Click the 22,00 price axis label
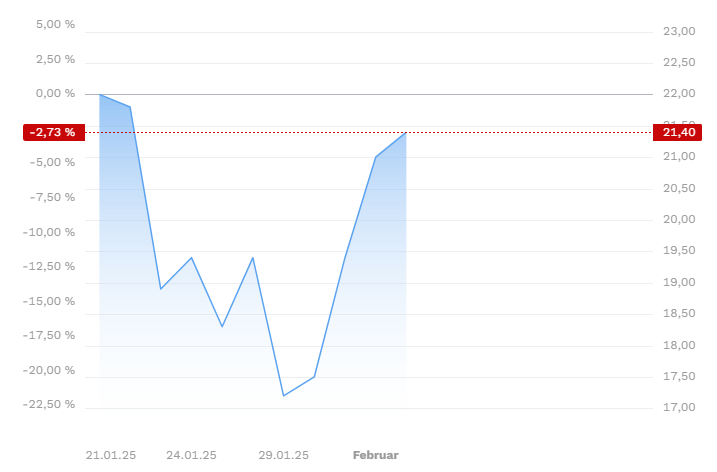717x472 pixels. 679,93
